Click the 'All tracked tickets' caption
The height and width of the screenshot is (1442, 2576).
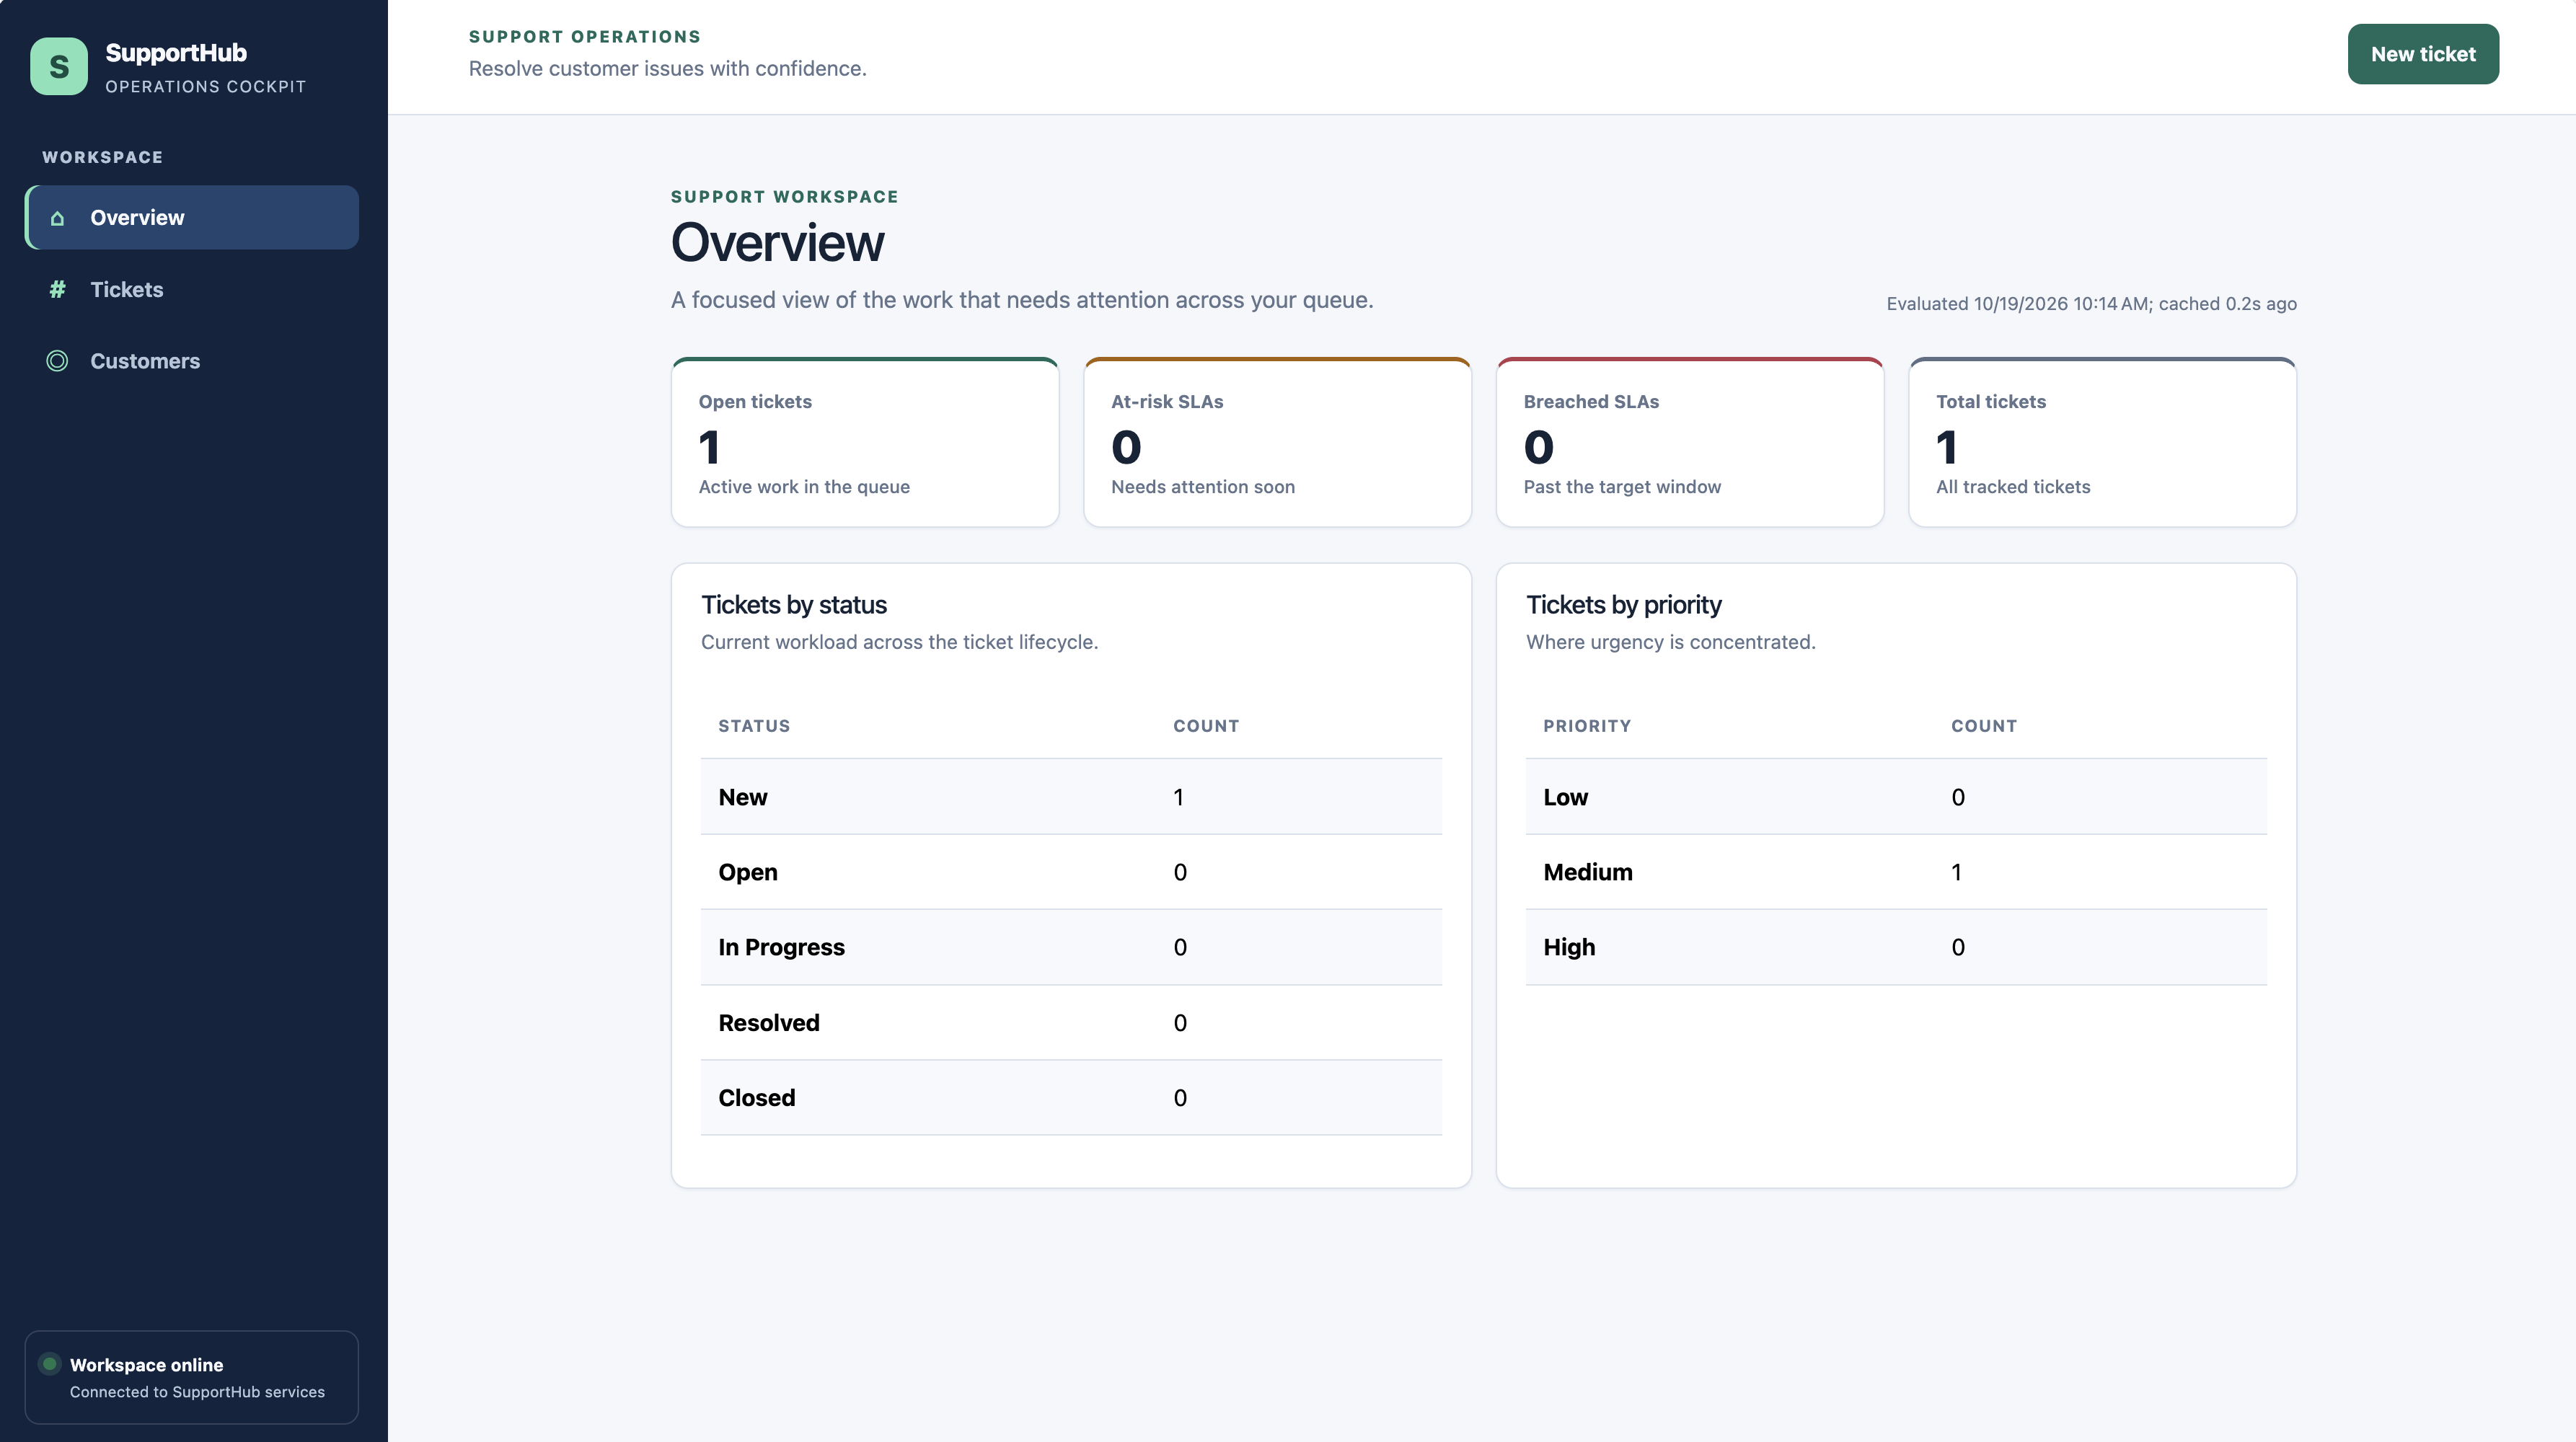2013,487
